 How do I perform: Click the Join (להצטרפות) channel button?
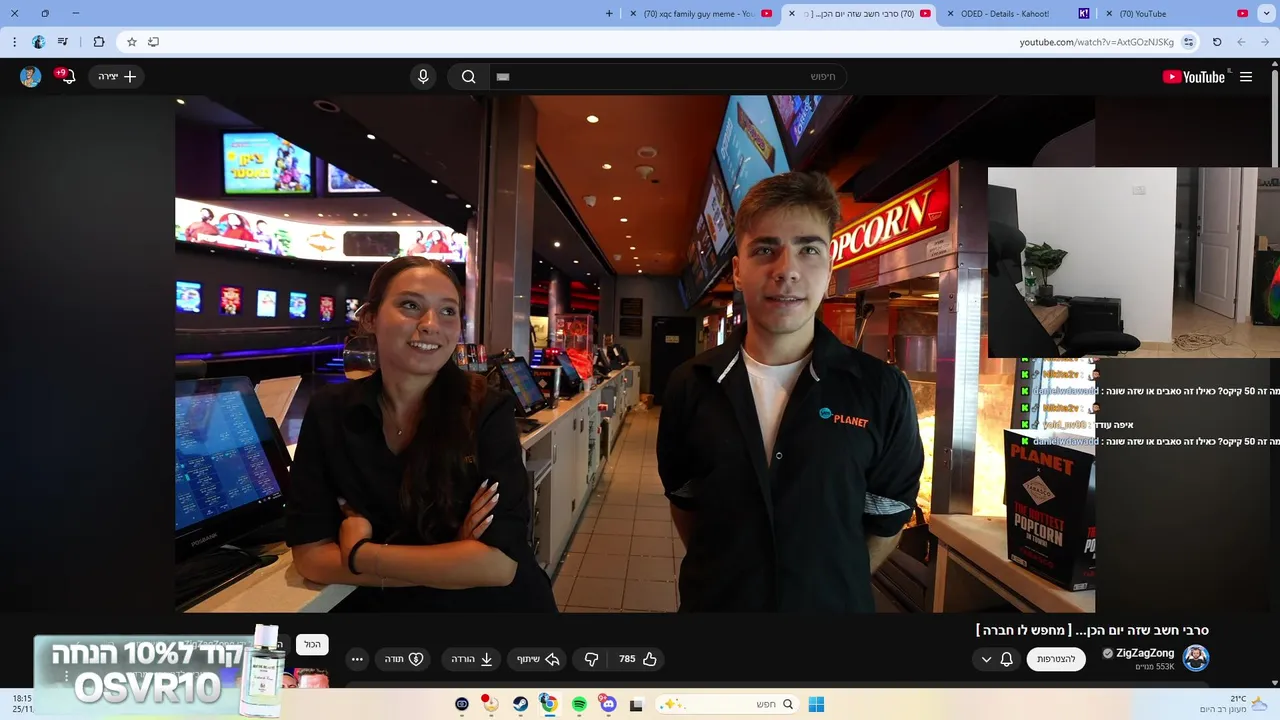(1056, 659)
